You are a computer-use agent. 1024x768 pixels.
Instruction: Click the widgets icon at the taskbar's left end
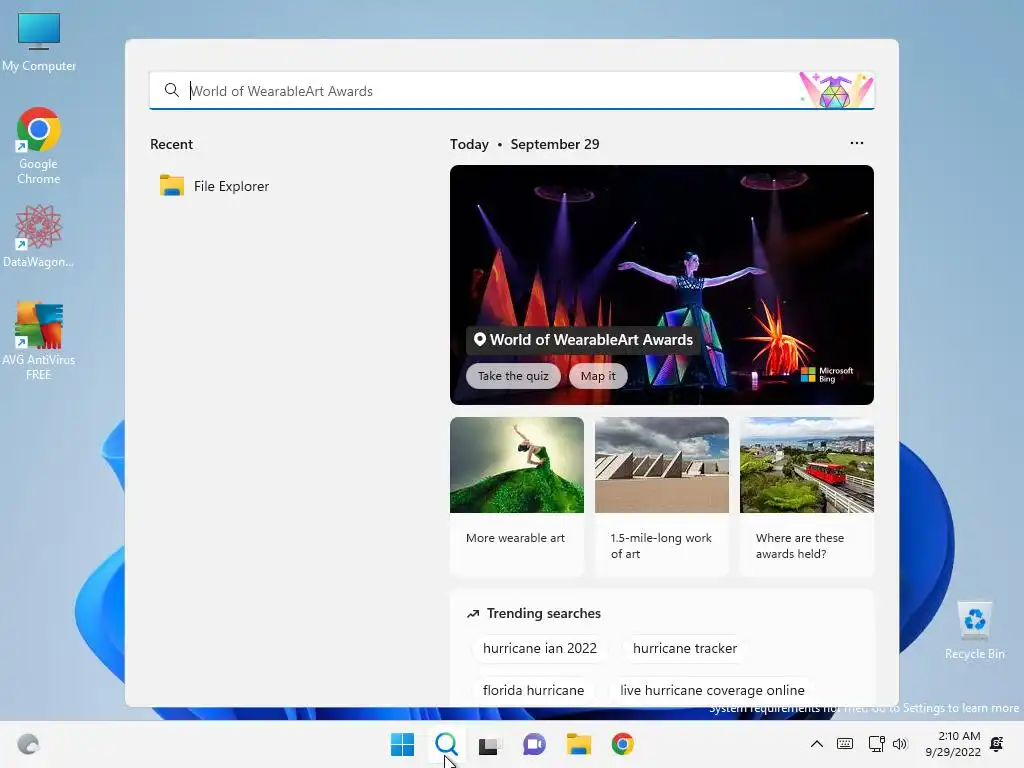[28, 744]
